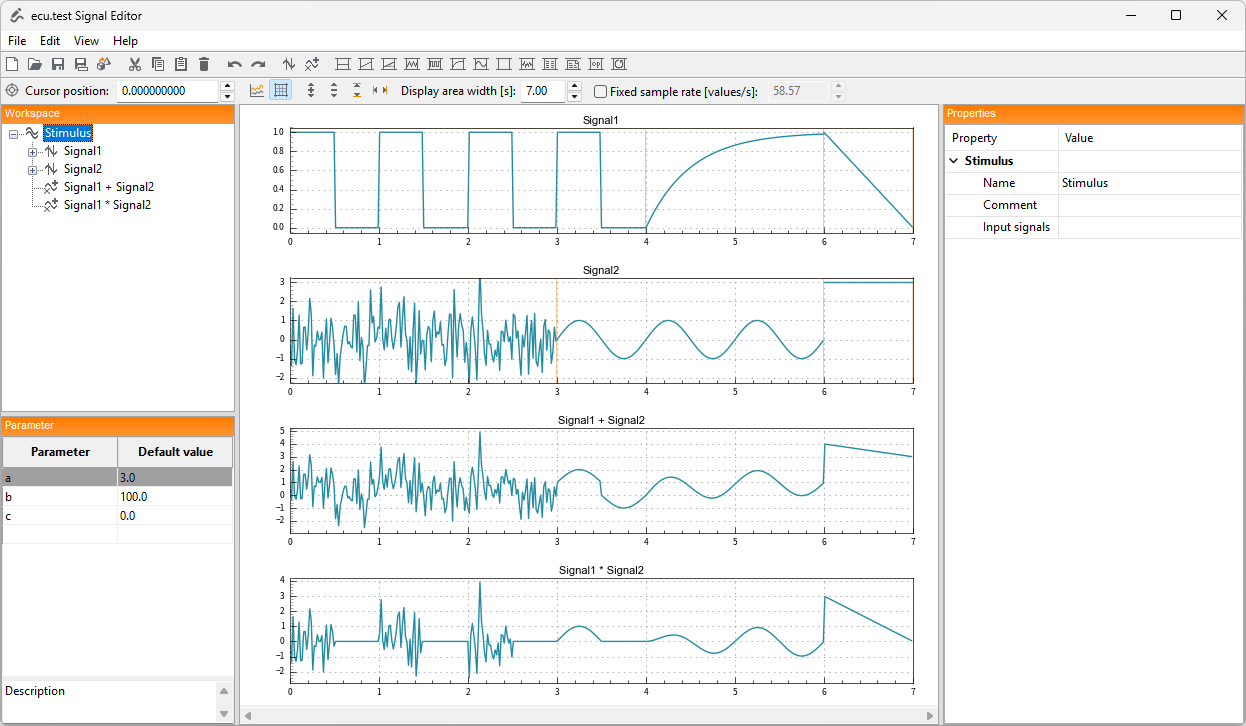Paste from clipboard icon
Image resolution: width=1246 pixels, height=726 pixels.
(x=181, y=64)
